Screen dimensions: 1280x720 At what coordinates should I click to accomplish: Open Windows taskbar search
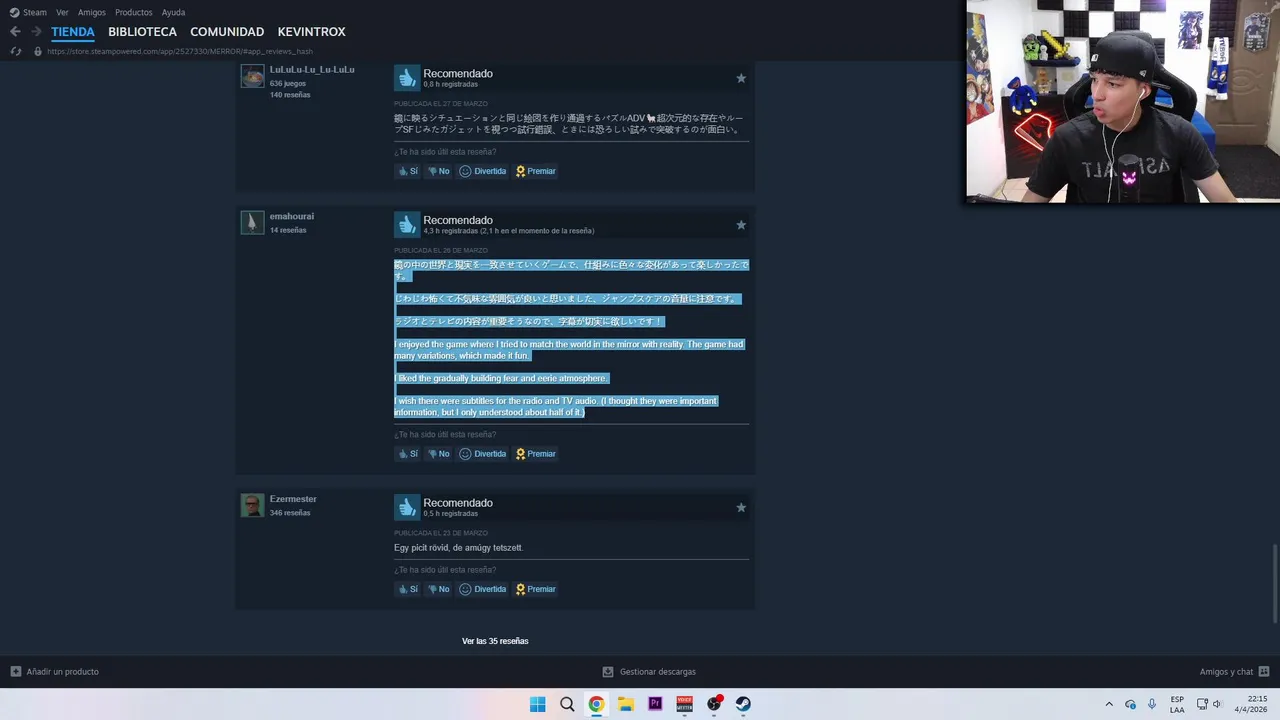click(x=567, y=704)
